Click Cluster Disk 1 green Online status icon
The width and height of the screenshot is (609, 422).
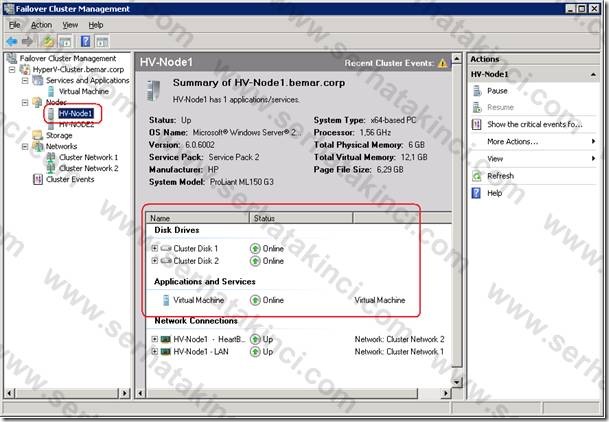pos(255,248)
